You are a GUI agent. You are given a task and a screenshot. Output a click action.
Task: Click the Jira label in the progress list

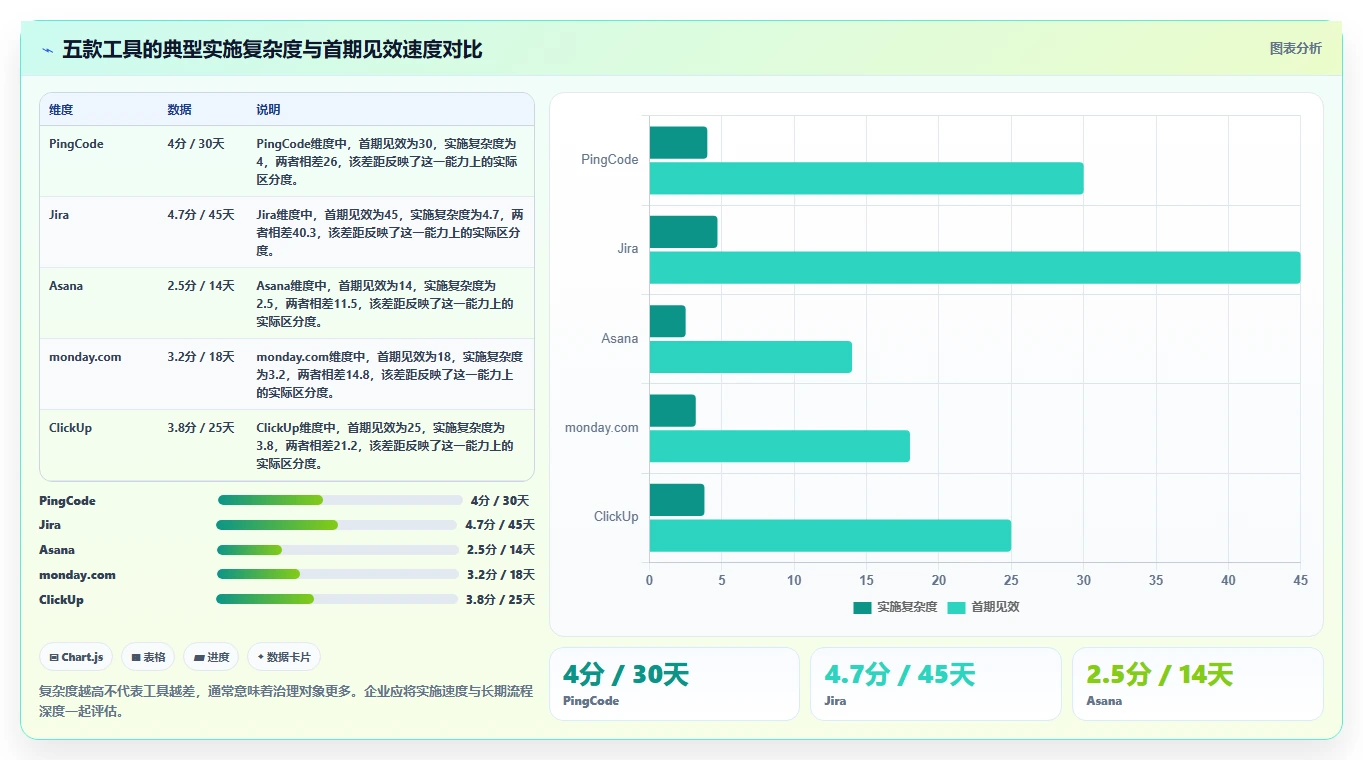coord(50,525)
